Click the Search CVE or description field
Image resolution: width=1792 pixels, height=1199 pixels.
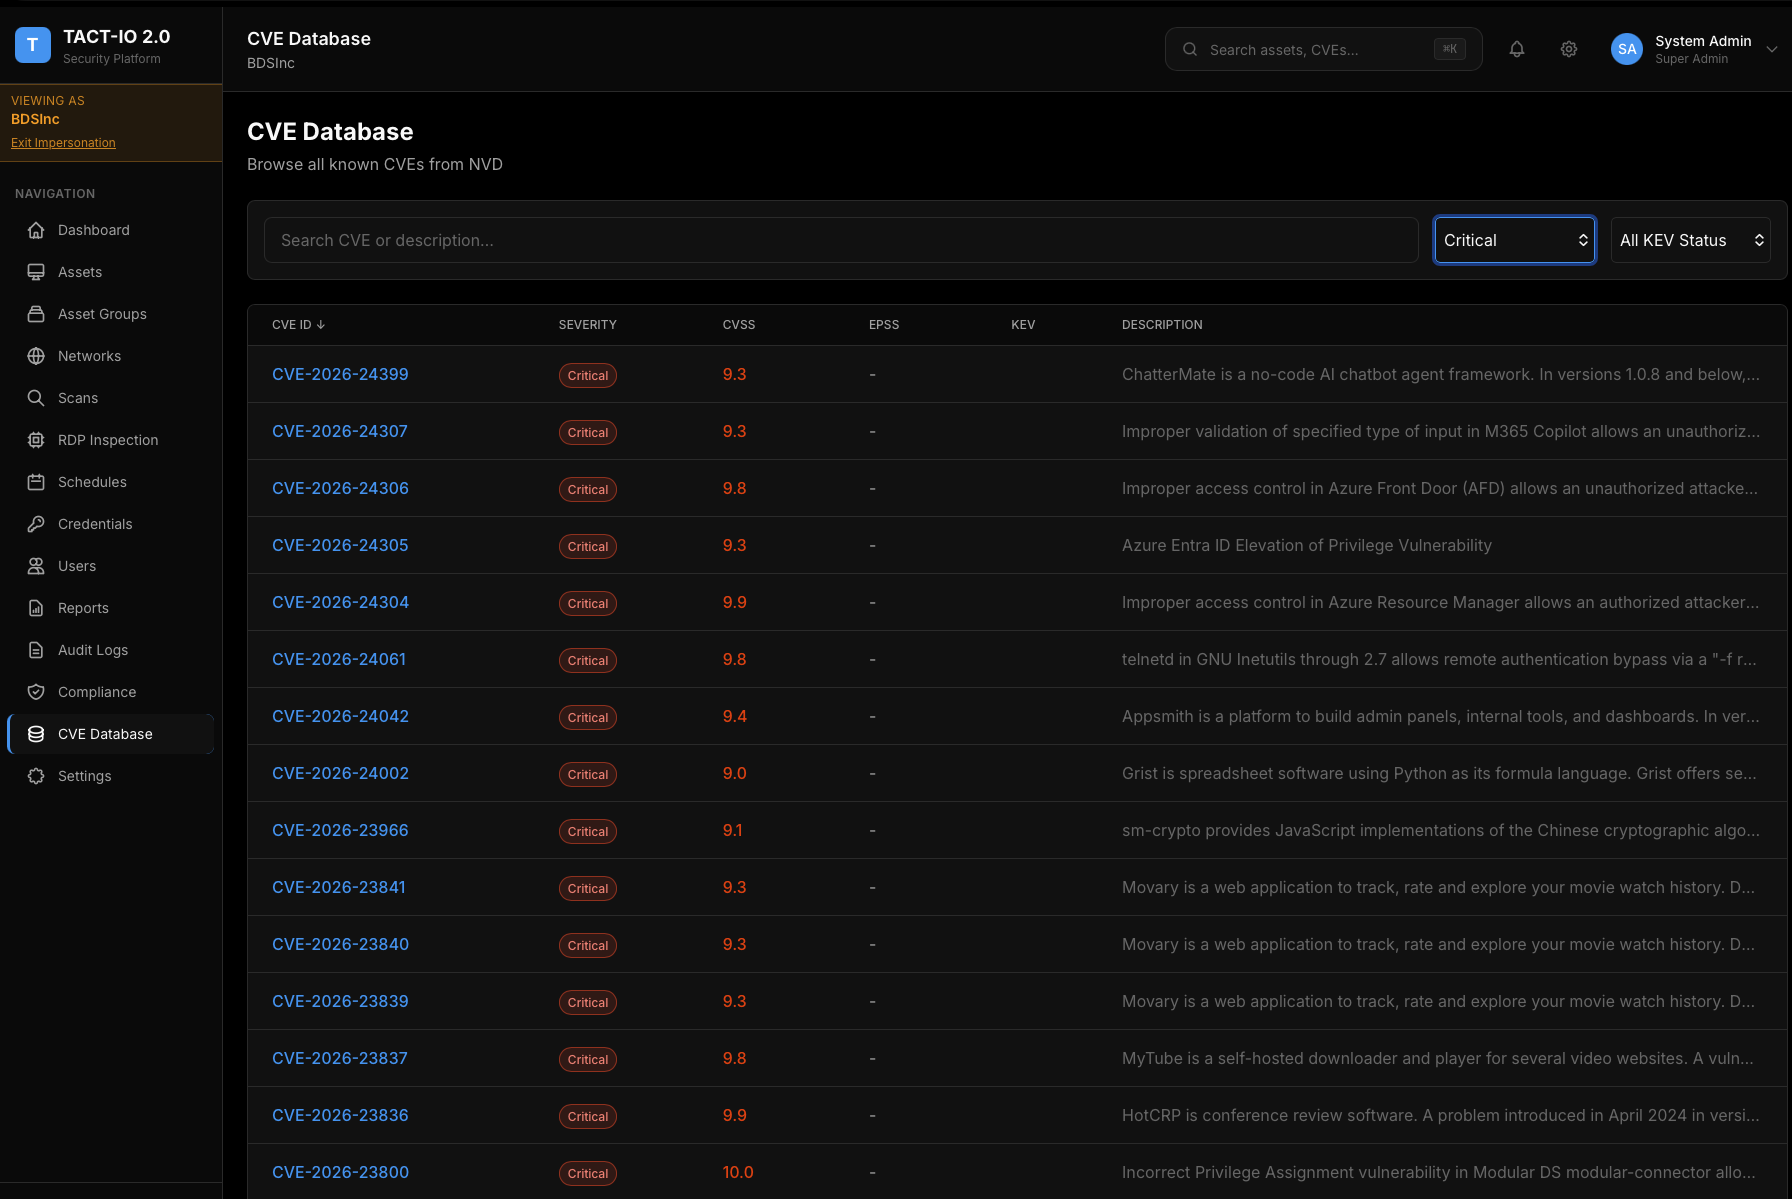pyautogui.click(x=840, y=240)
